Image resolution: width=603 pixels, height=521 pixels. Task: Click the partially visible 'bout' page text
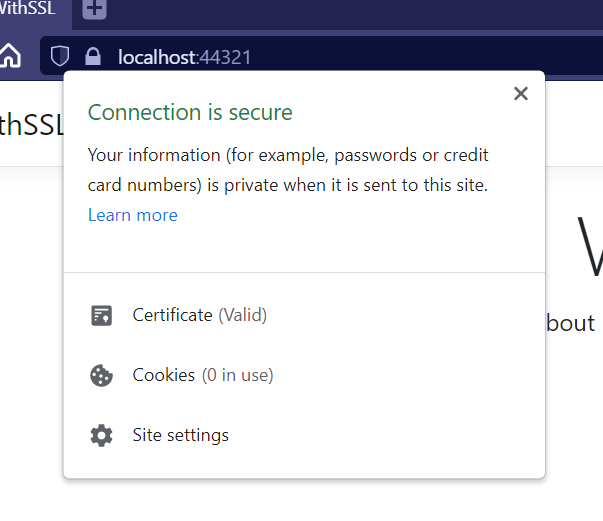tap(571, 323)
